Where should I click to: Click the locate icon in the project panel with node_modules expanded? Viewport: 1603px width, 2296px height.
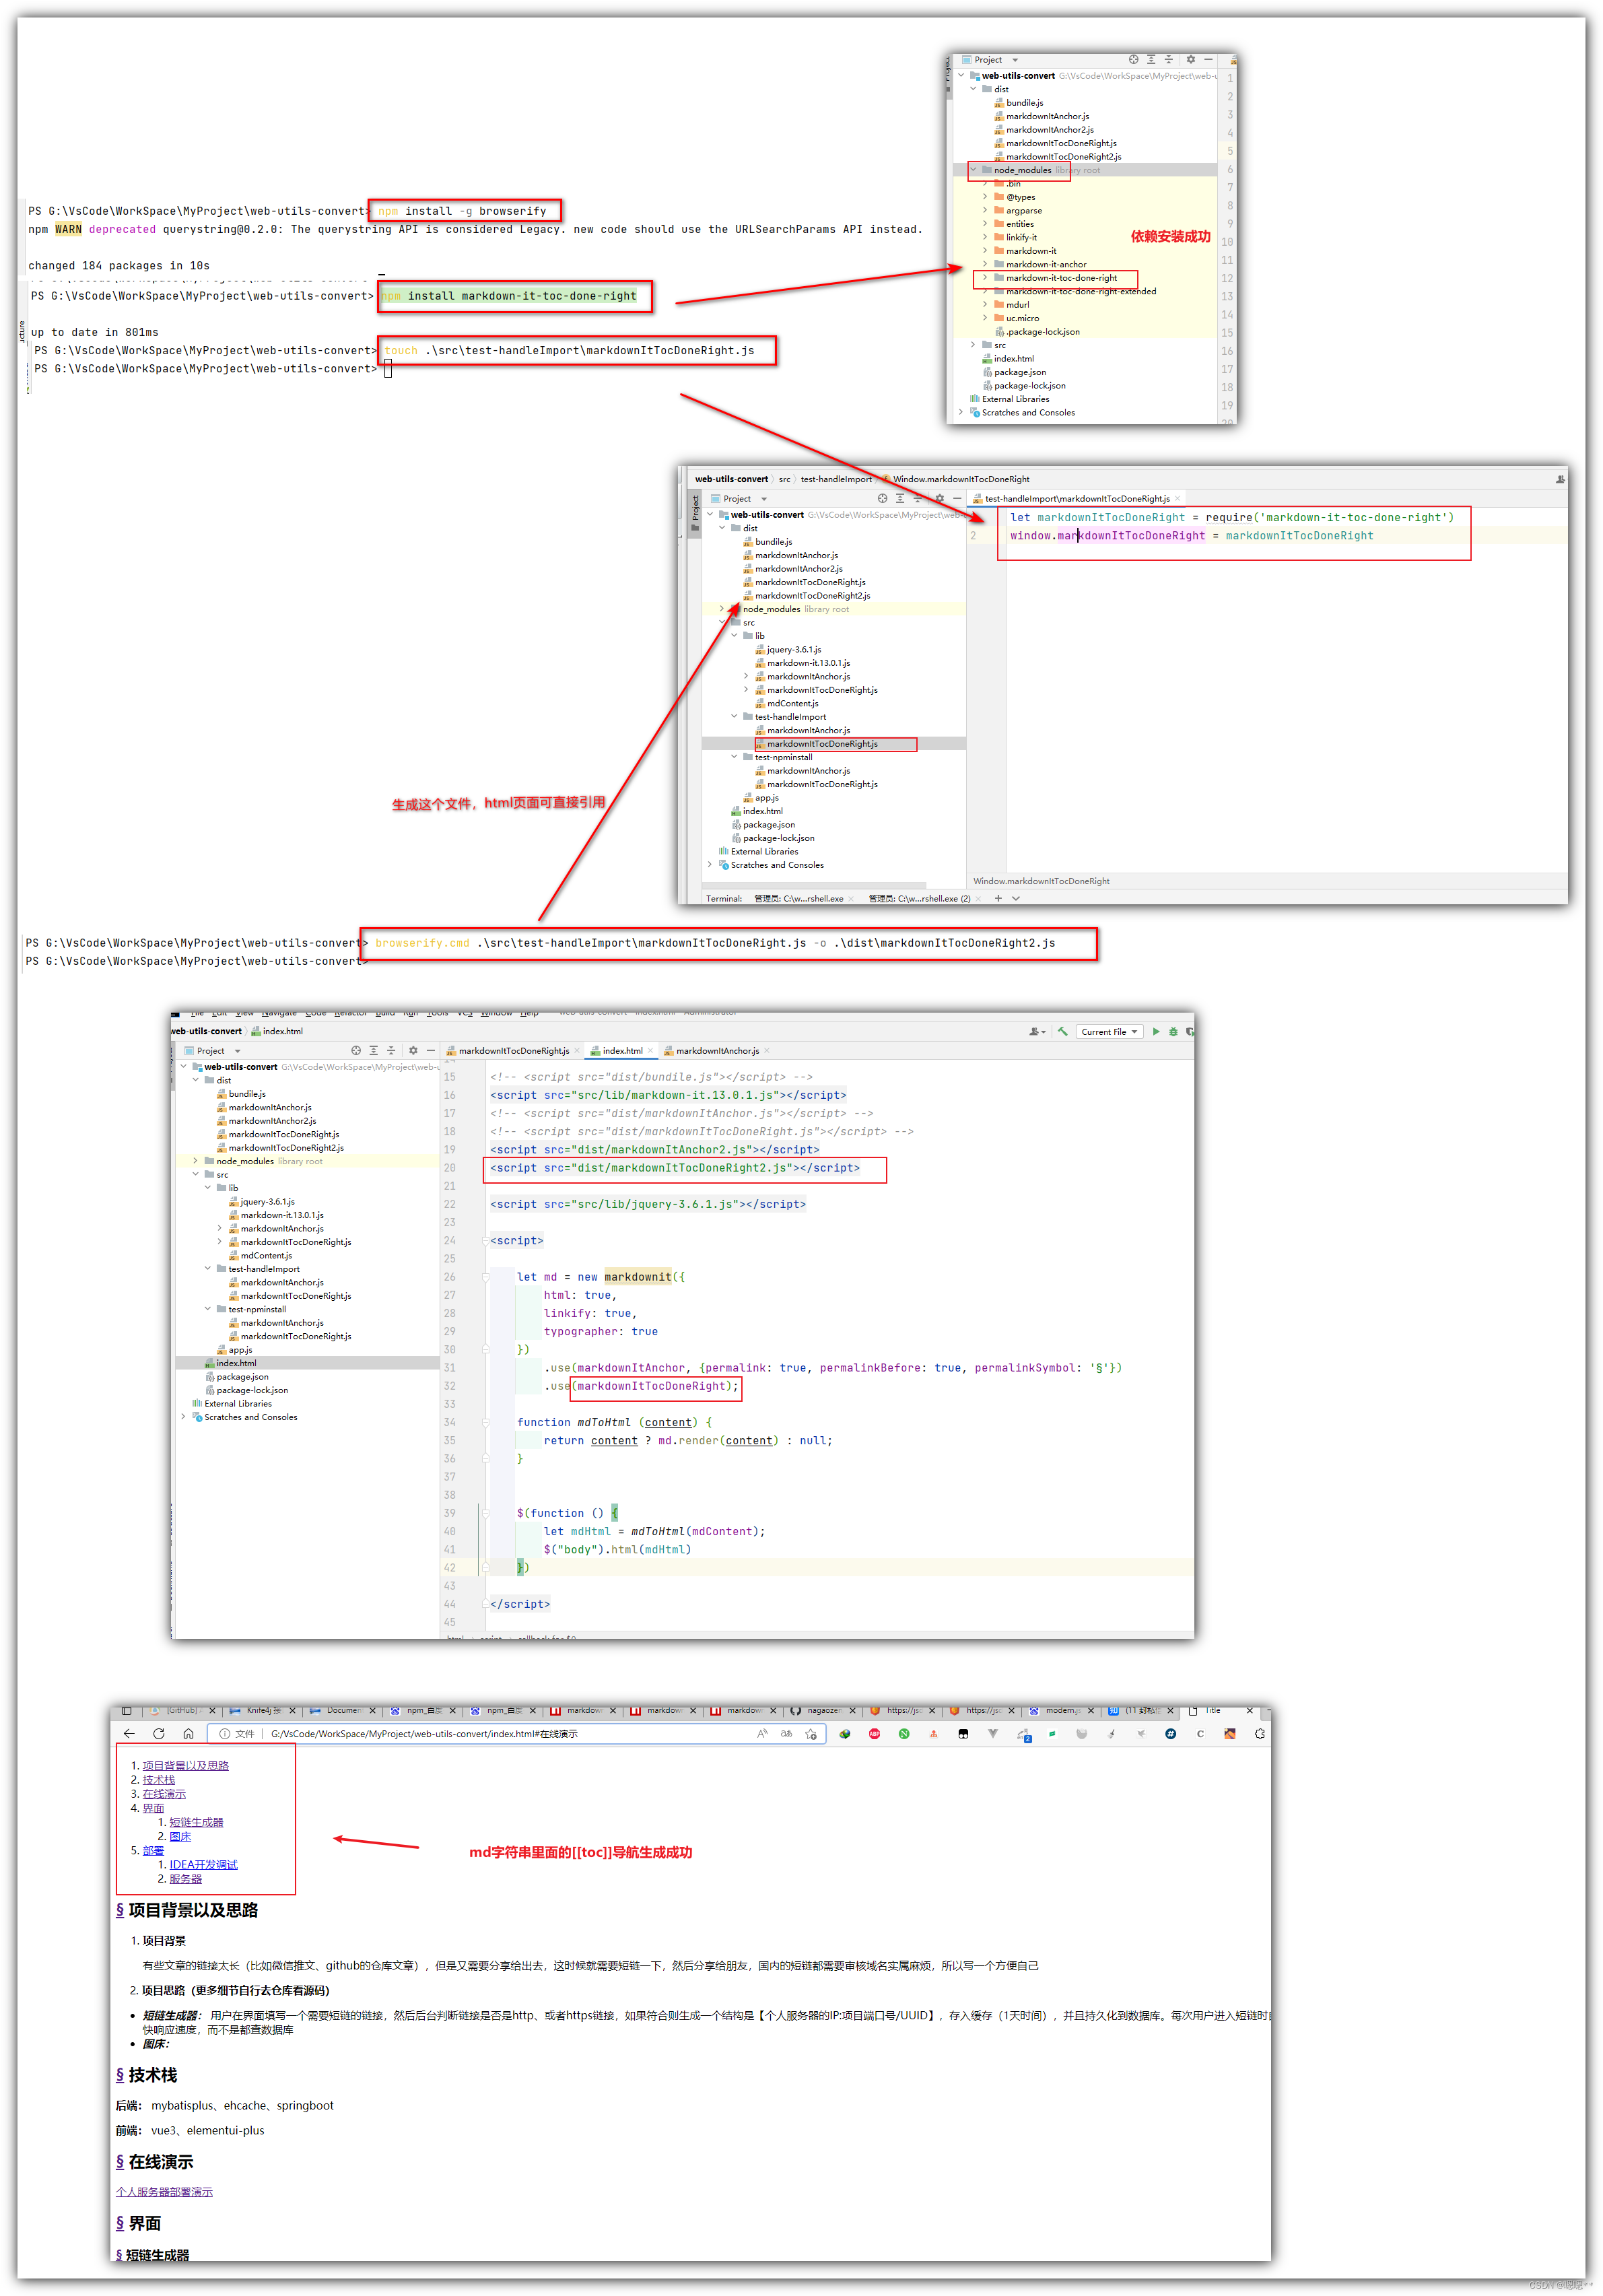pyautogui.click(x=1133, y=59)
